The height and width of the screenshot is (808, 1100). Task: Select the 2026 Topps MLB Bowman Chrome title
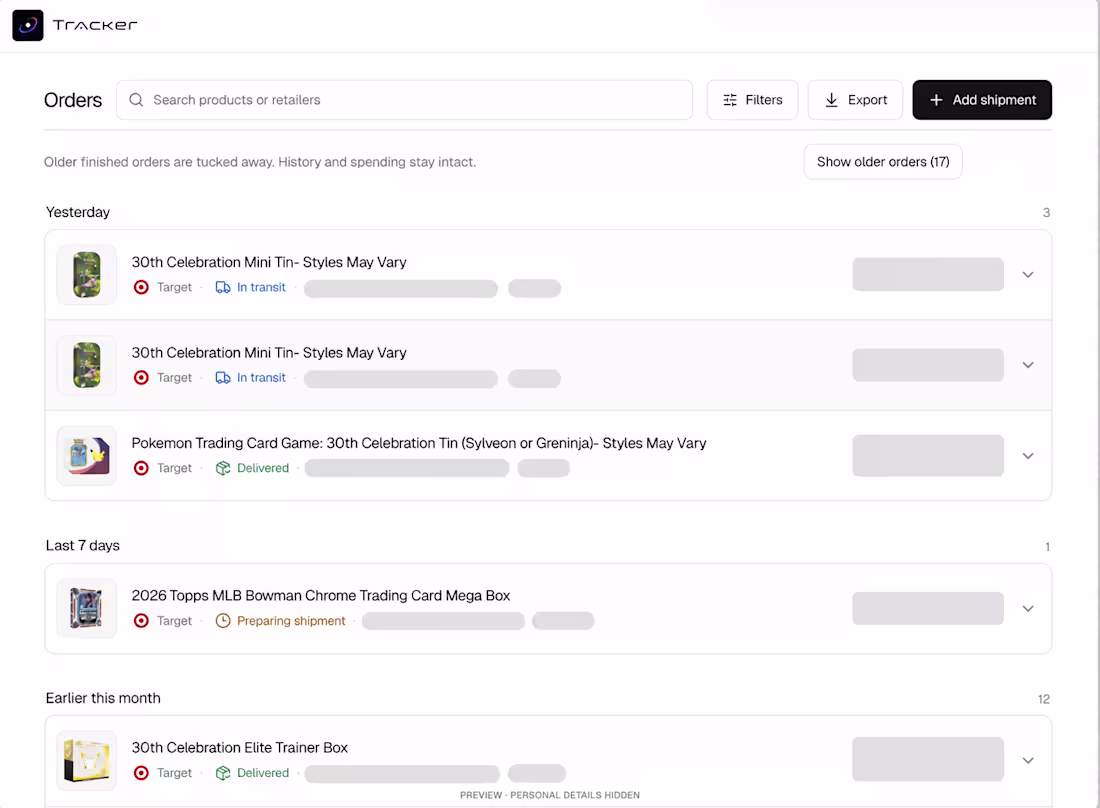(321, 595)
